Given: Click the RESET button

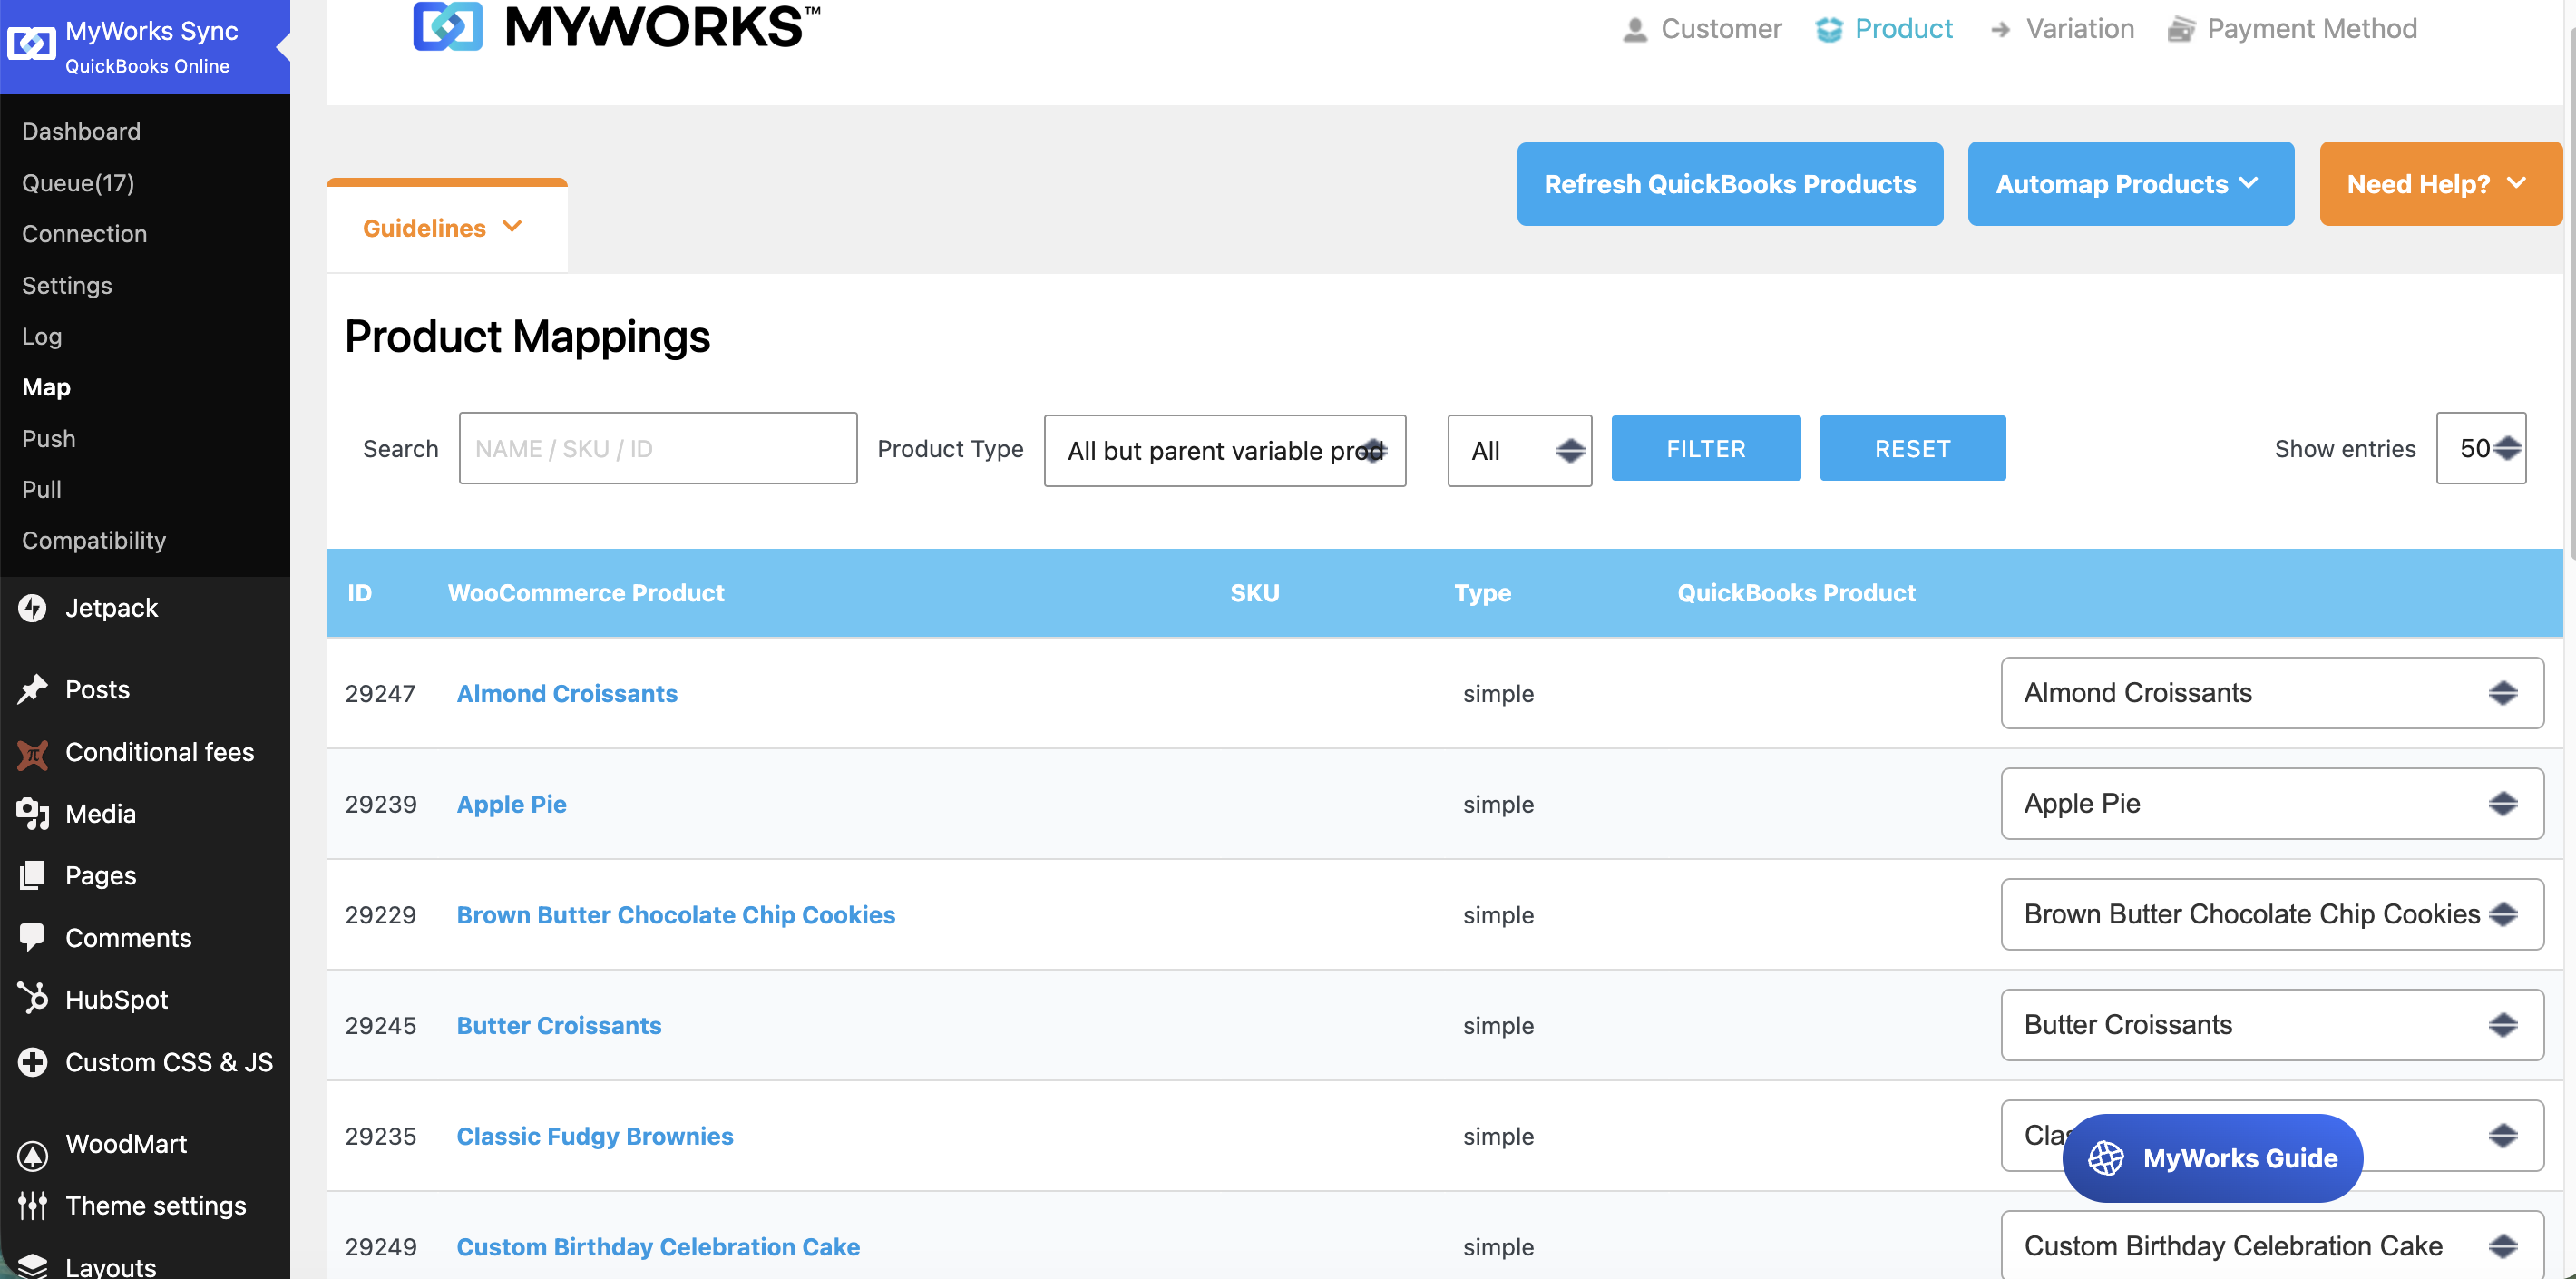Looking at the screenshot, I should pos(1912,448).
